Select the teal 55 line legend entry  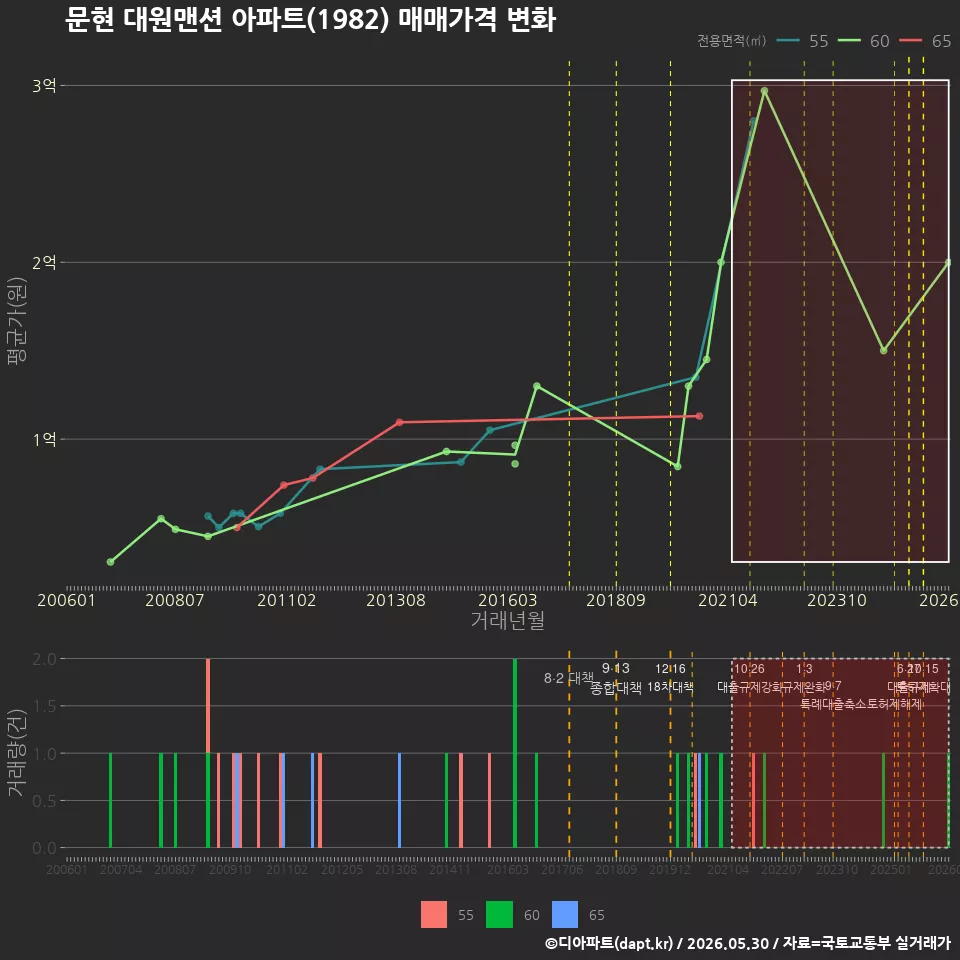[802, 41]
